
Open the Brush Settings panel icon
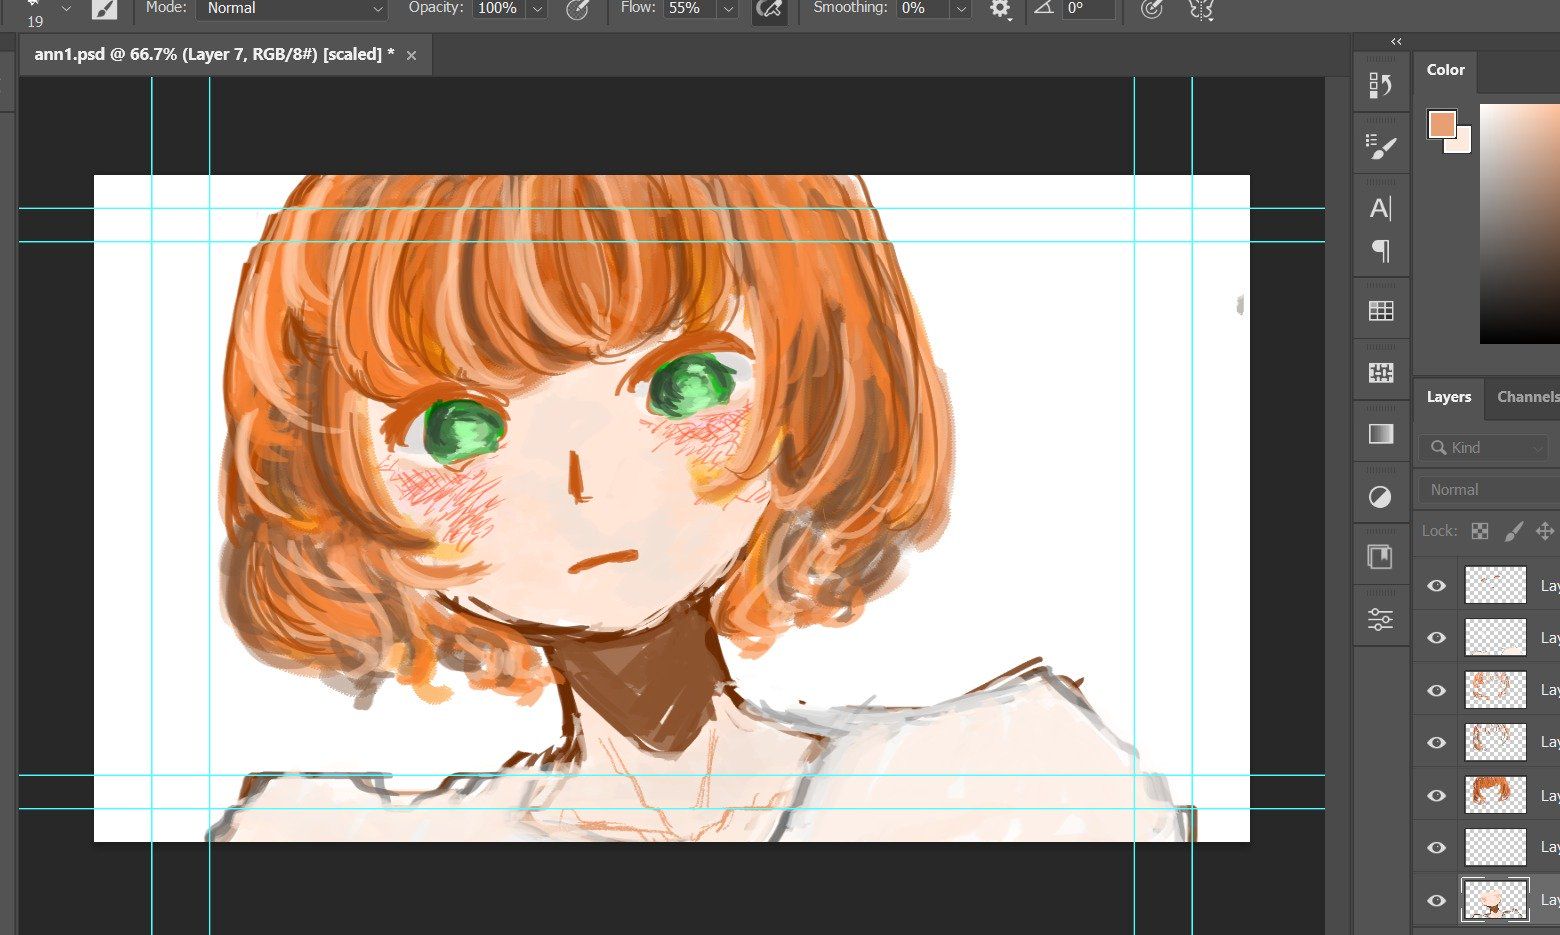pos(1380,147)
